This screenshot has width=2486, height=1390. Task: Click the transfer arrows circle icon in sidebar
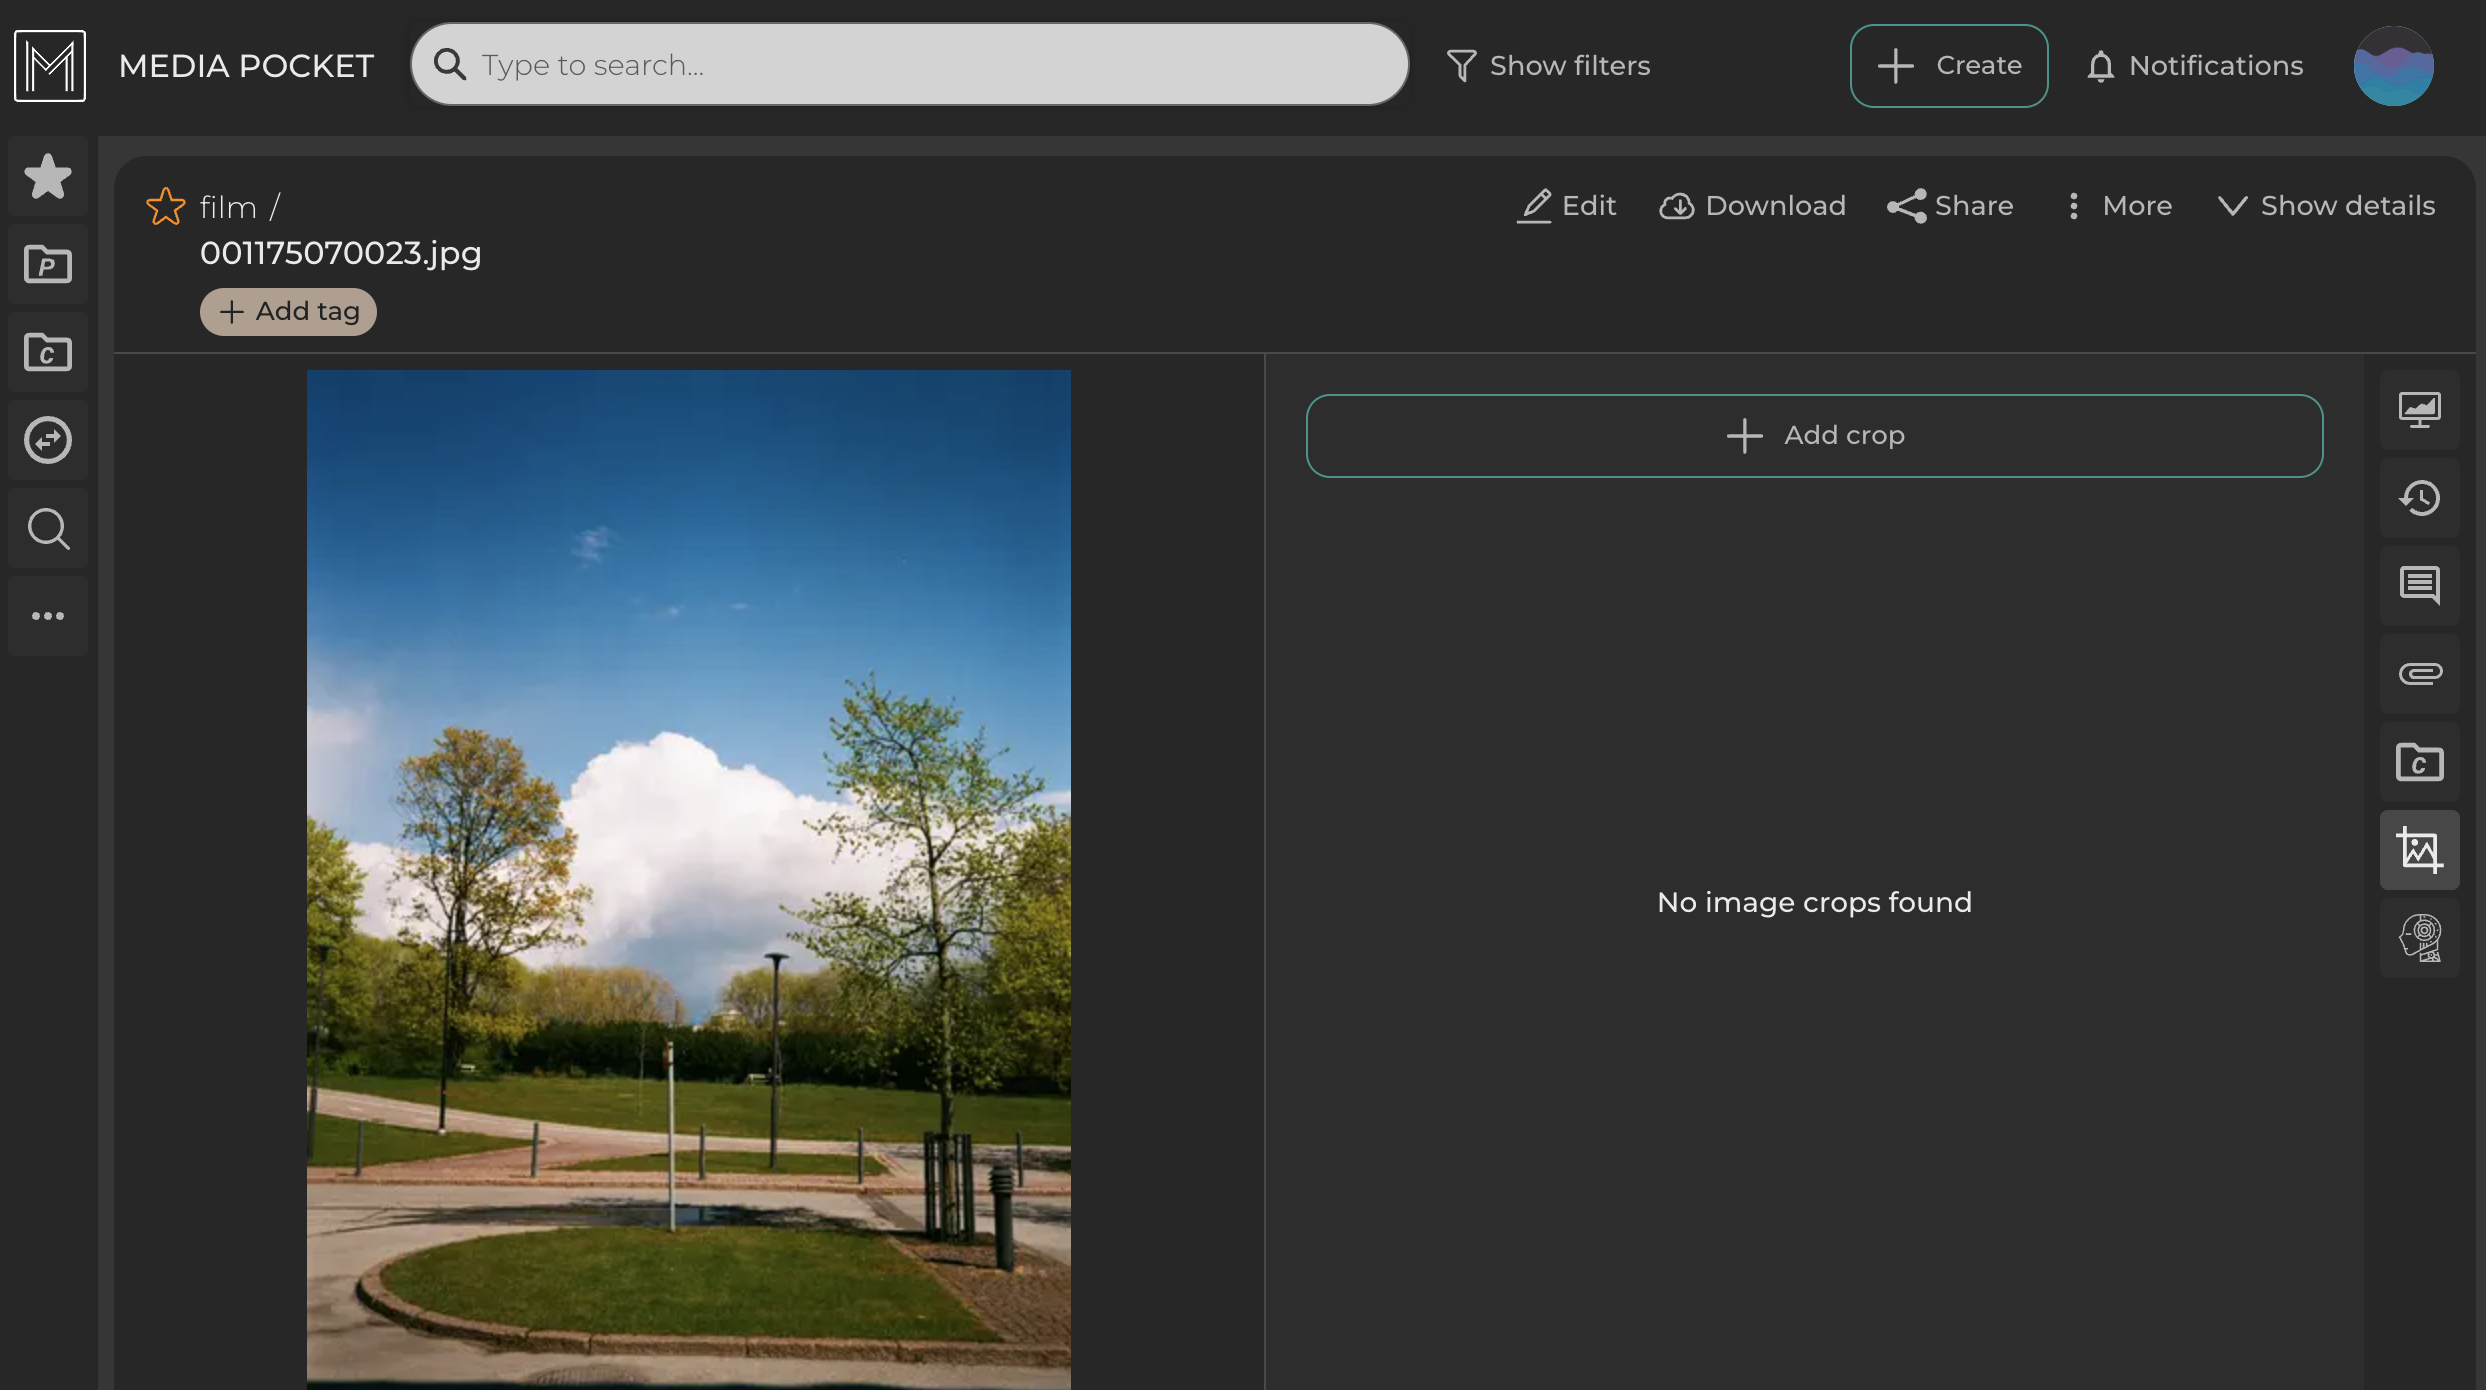coord(47,440)
